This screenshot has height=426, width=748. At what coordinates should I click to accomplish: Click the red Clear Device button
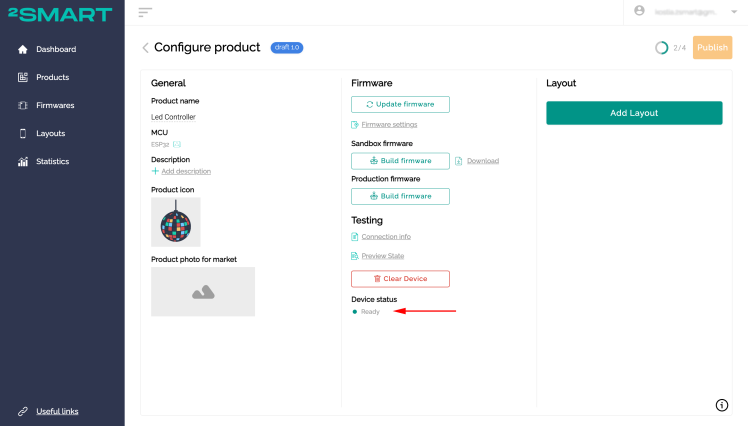[400, 279]
